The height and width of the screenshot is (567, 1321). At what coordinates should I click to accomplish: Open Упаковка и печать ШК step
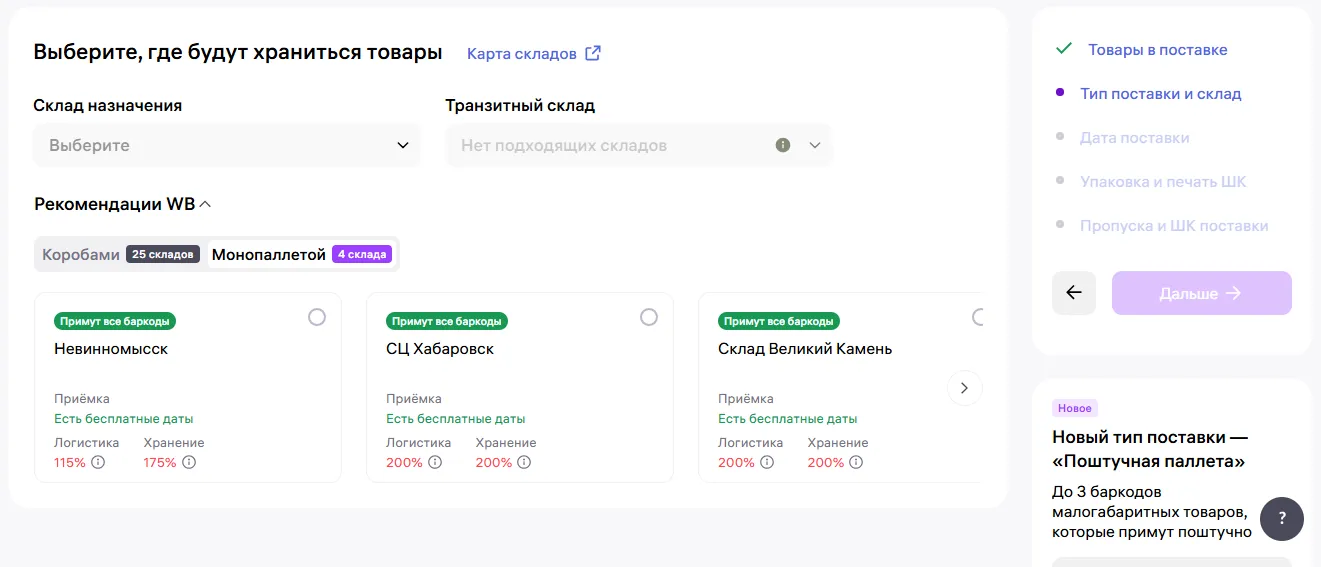click(x=1163, y=181)
